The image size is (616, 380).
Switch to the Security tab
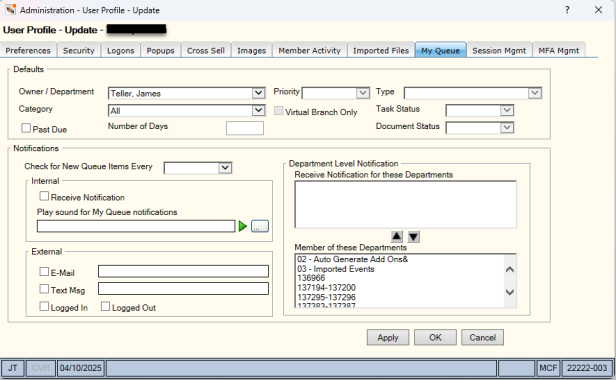(79, 50)
